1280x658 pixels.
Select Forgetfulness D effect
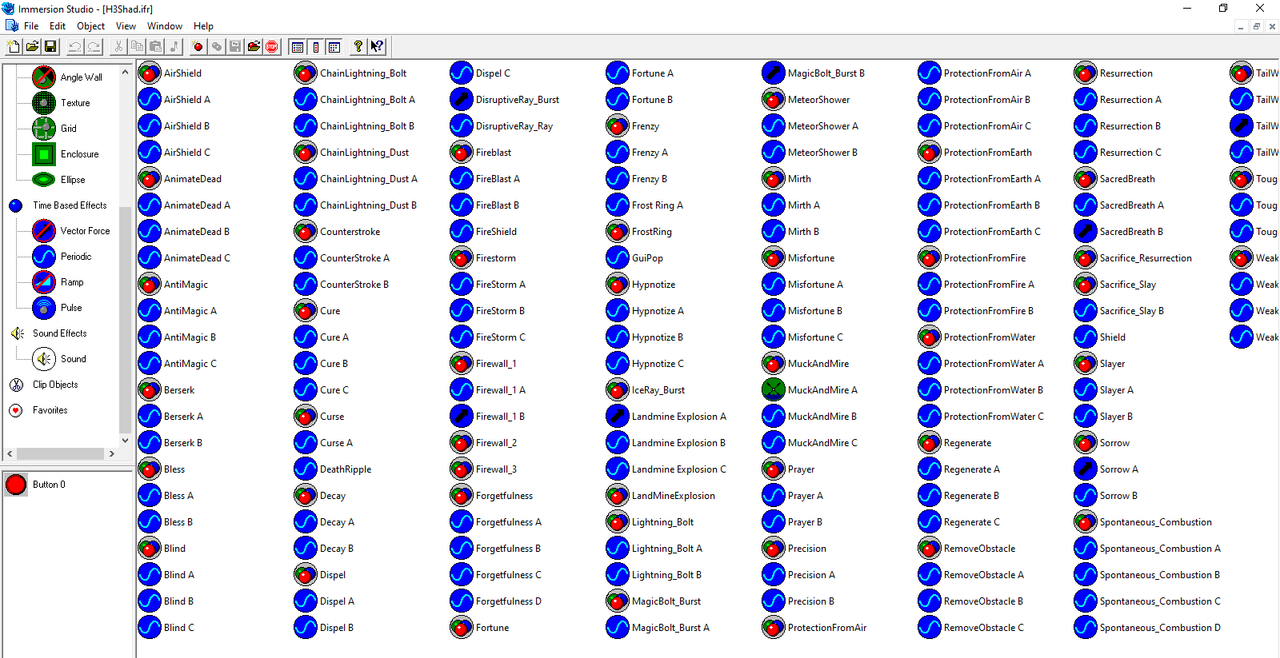tap(496, 601)
